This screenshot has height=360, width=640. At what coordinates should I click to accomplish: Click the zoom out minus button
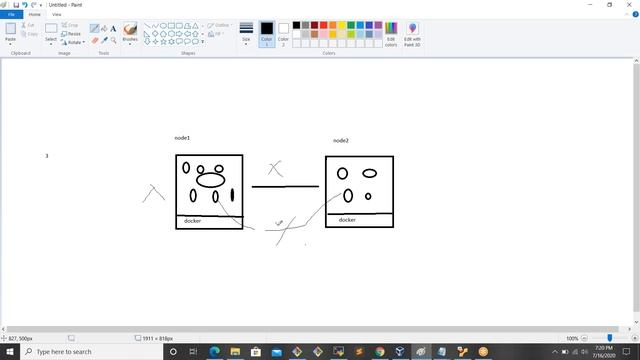(x=584, y=338)
